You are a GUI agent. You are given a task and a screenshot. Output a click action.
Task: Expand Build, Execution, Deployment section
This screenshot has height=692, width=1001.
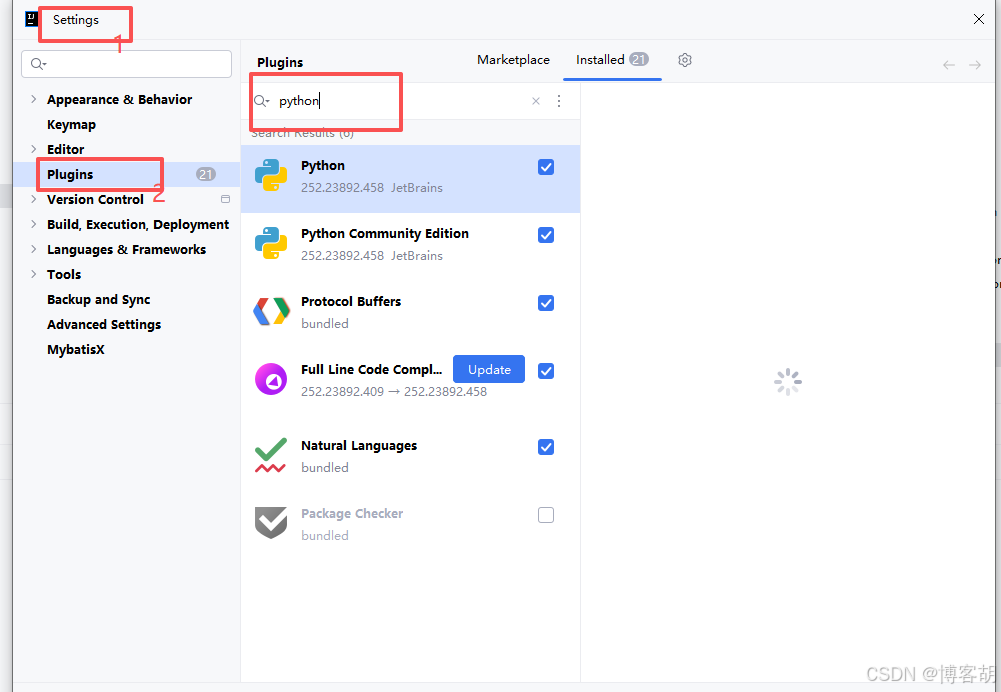(33, 224)
